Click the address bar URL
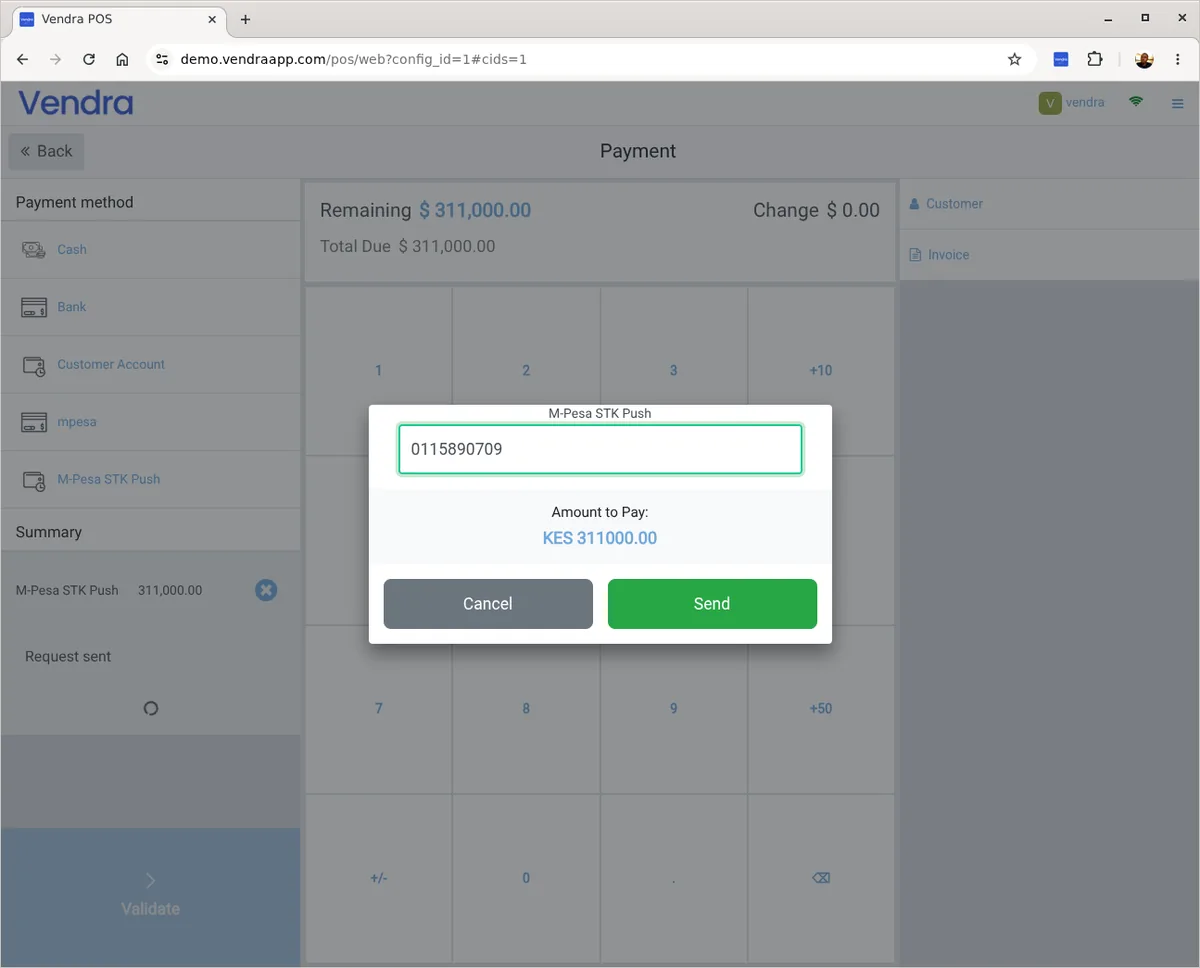 point(353,59)
